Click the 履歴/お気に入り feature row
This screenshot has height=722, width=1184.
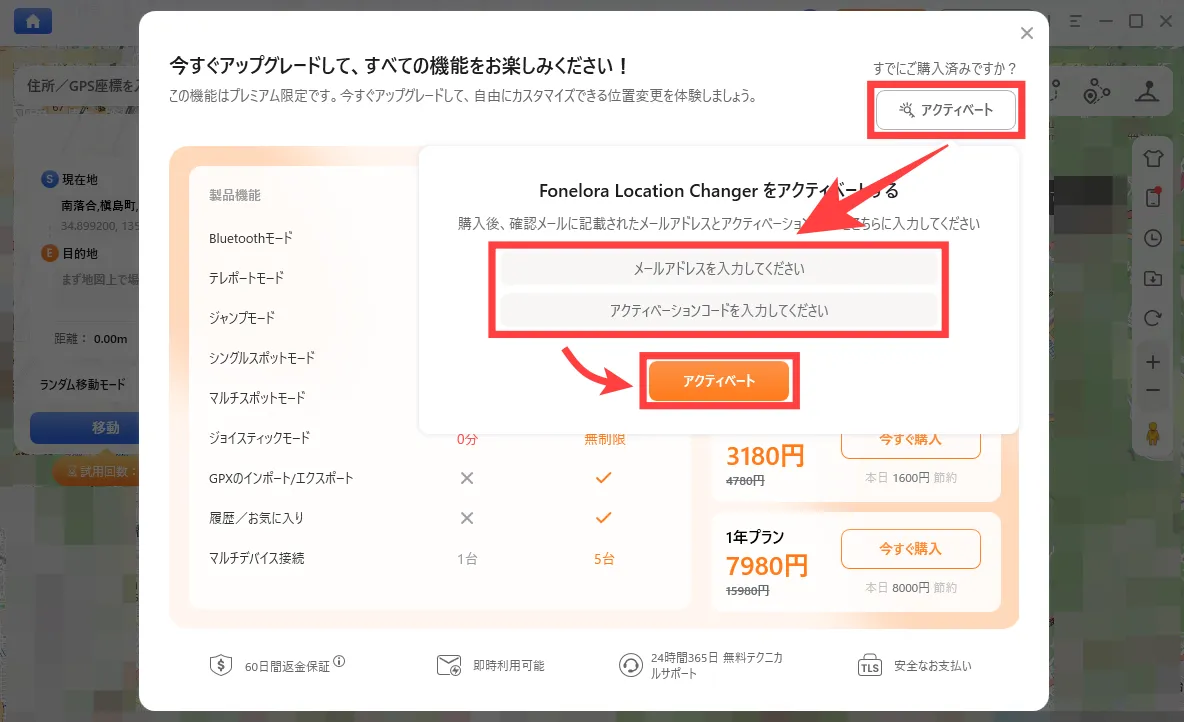click(x=256, y=518)
